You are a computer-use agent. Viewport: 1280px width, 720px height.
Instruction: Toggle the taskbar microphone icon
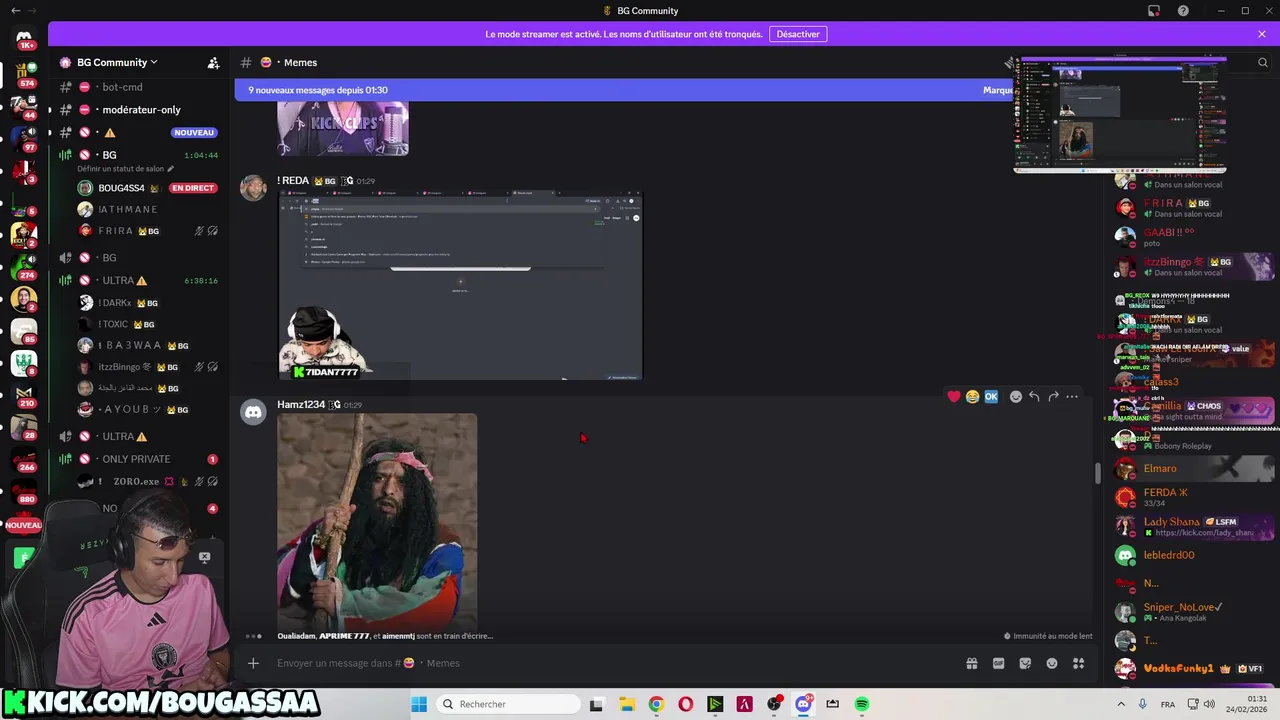[x=1143, y=704]
